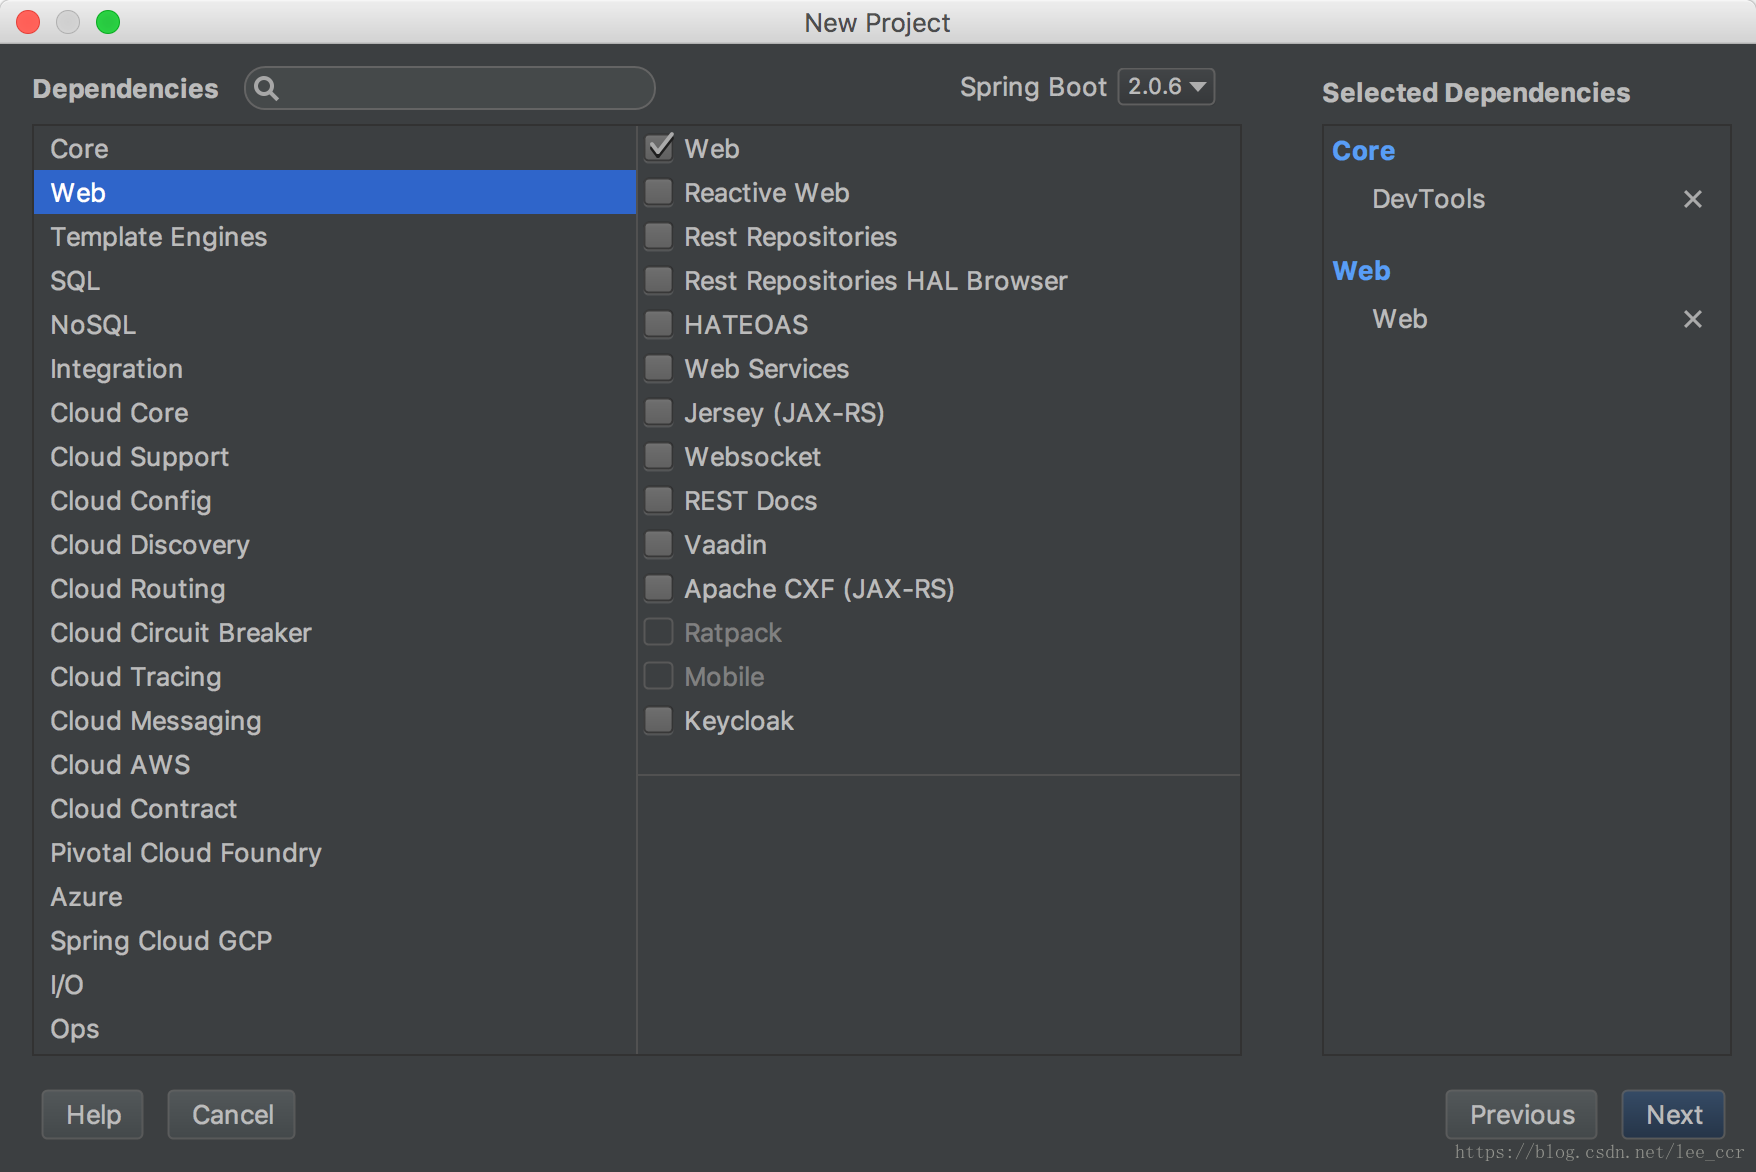Uncheck the Web dependency checkbox

659,148
